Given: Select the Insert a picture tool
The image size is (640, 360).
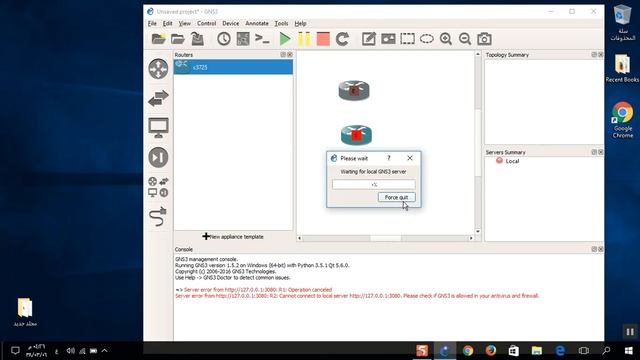Looking at the screenshot, I should coord(388,39).
